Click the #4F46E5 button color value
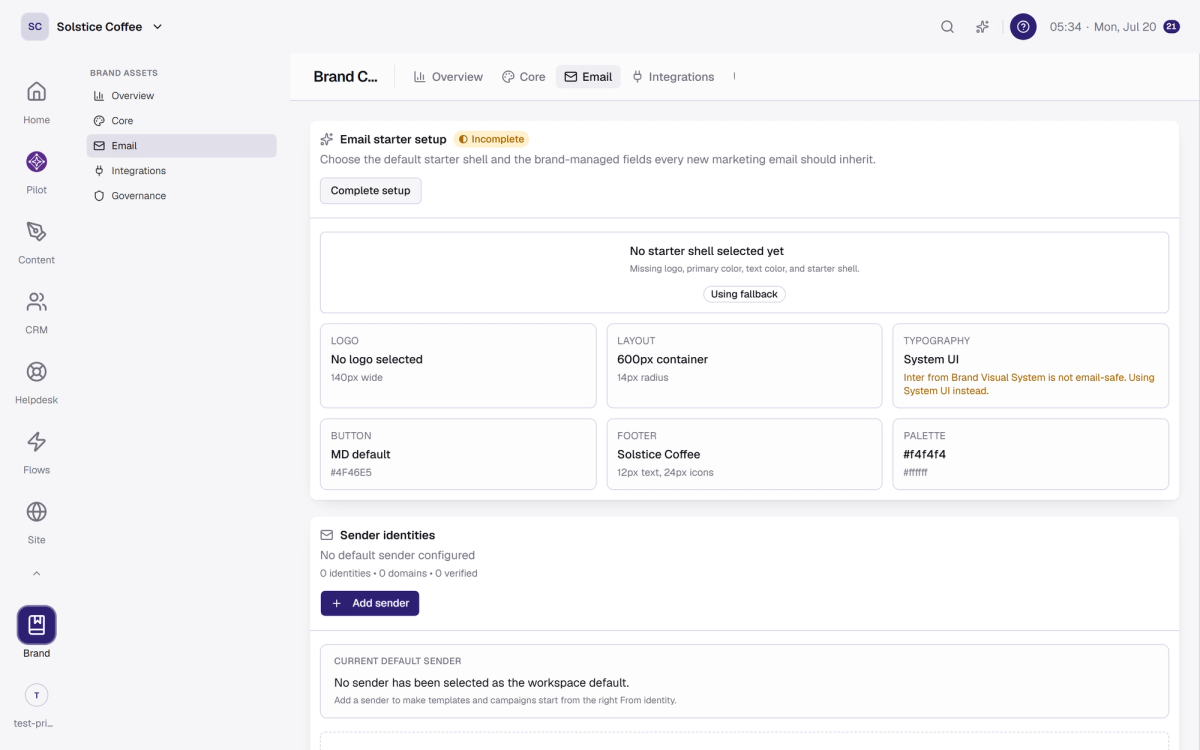Screen dimensions: 1200x750 pyautogui.click(x=351, y=472)
